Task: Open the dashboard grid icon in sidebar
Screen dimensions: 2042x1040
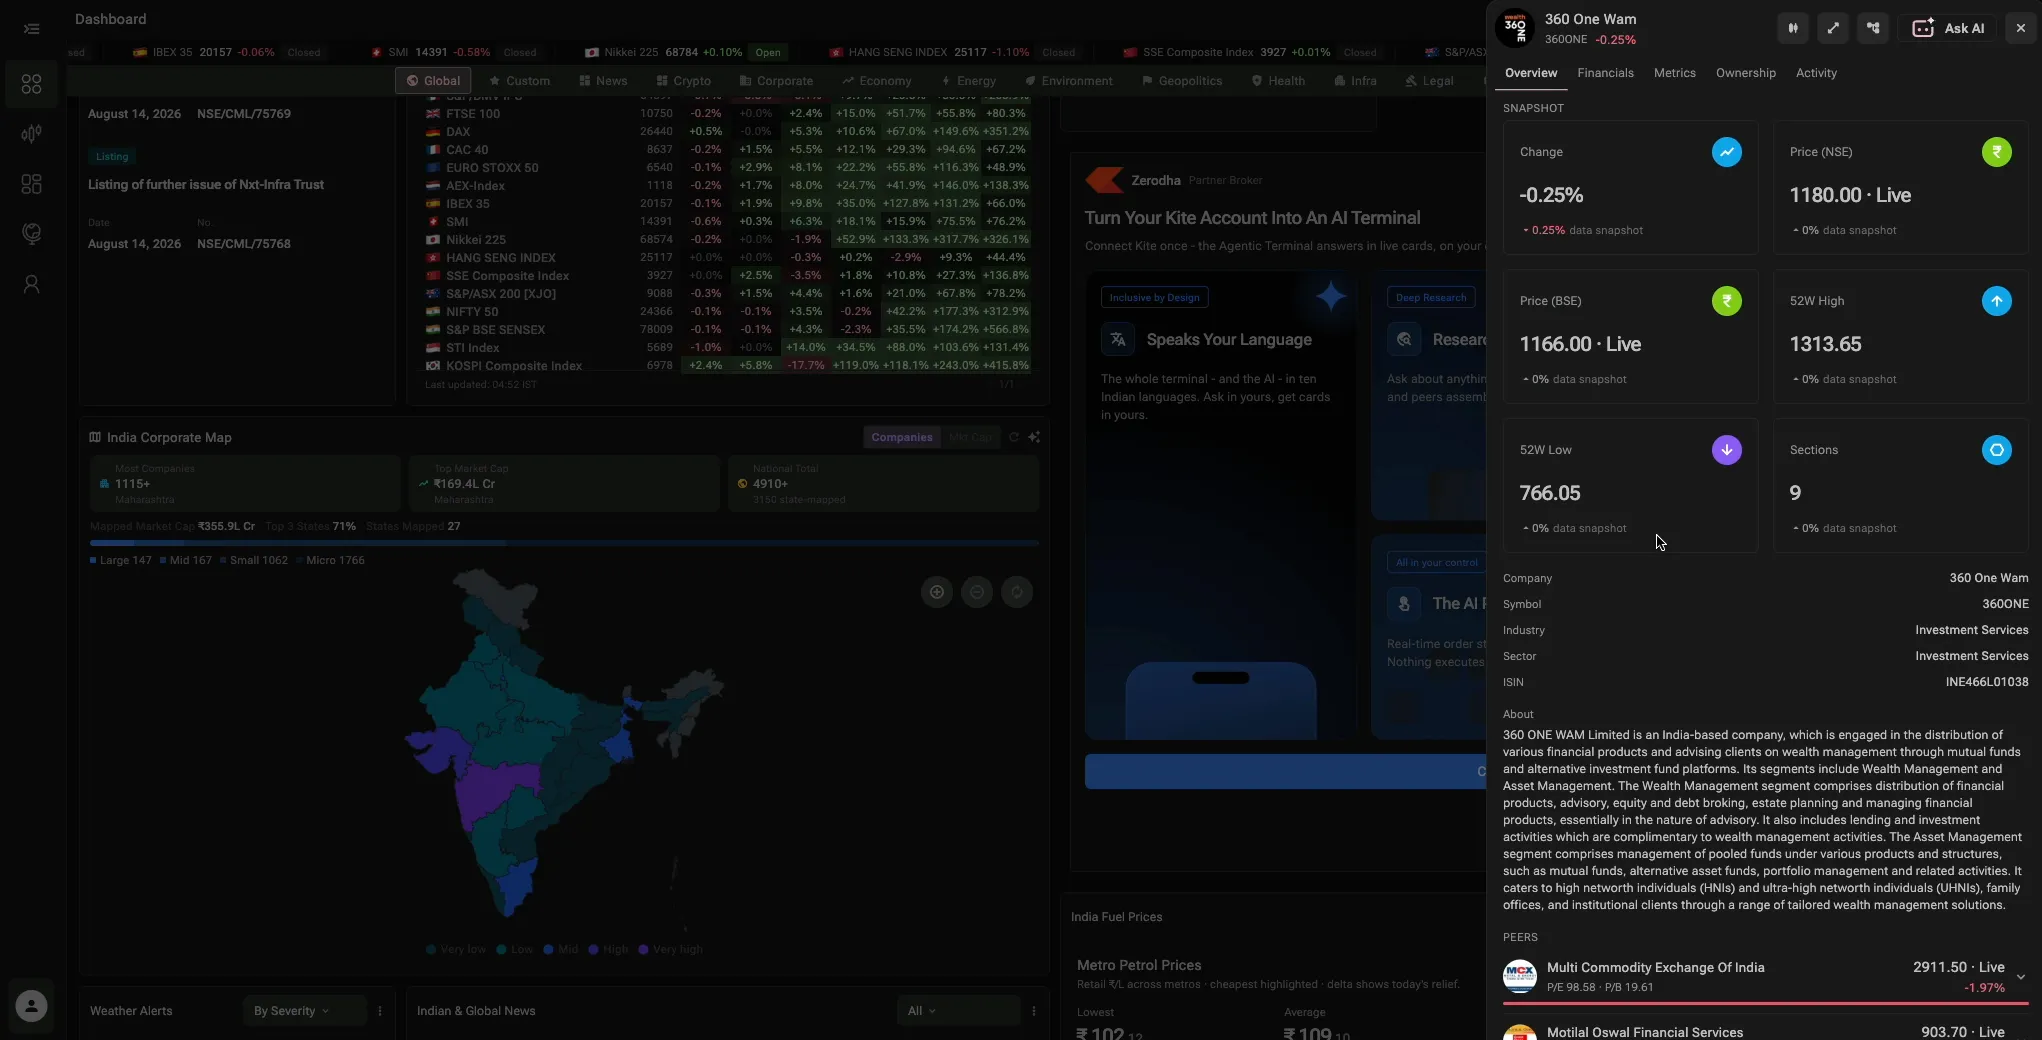Action: (x=32, y=85)
